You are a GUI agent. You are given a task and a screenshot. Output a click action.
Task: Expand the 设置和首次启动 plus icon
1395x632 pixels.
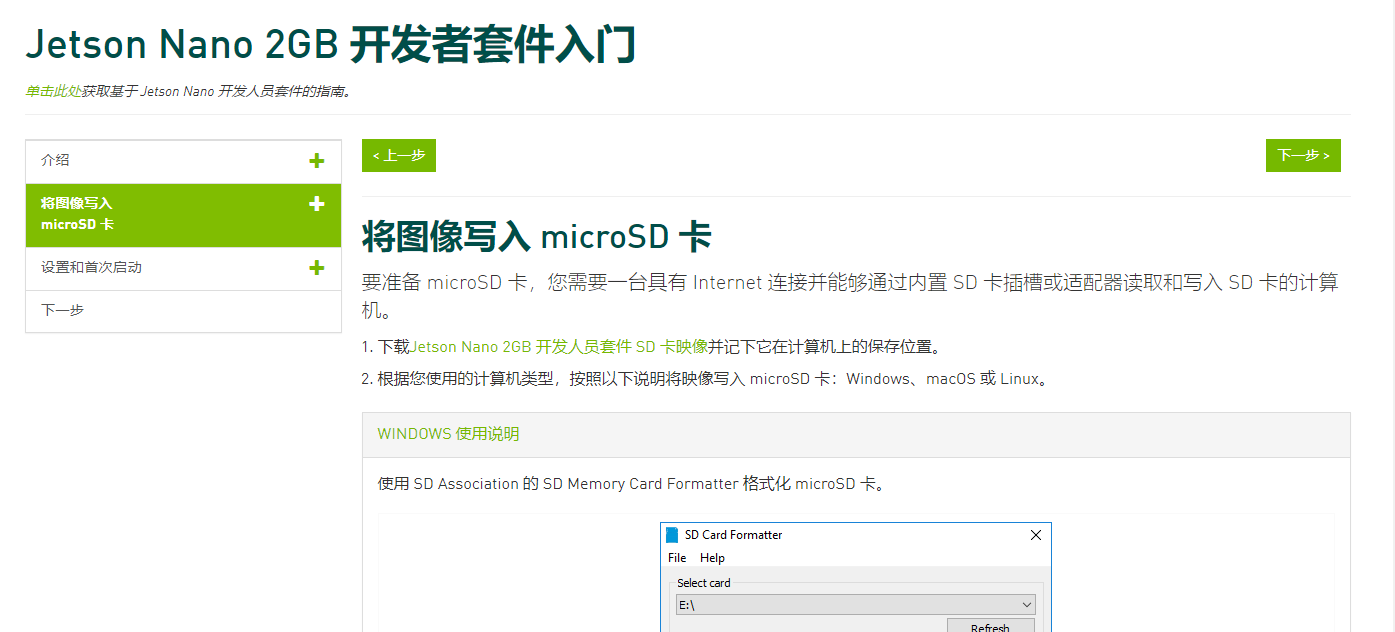[317, 268]
